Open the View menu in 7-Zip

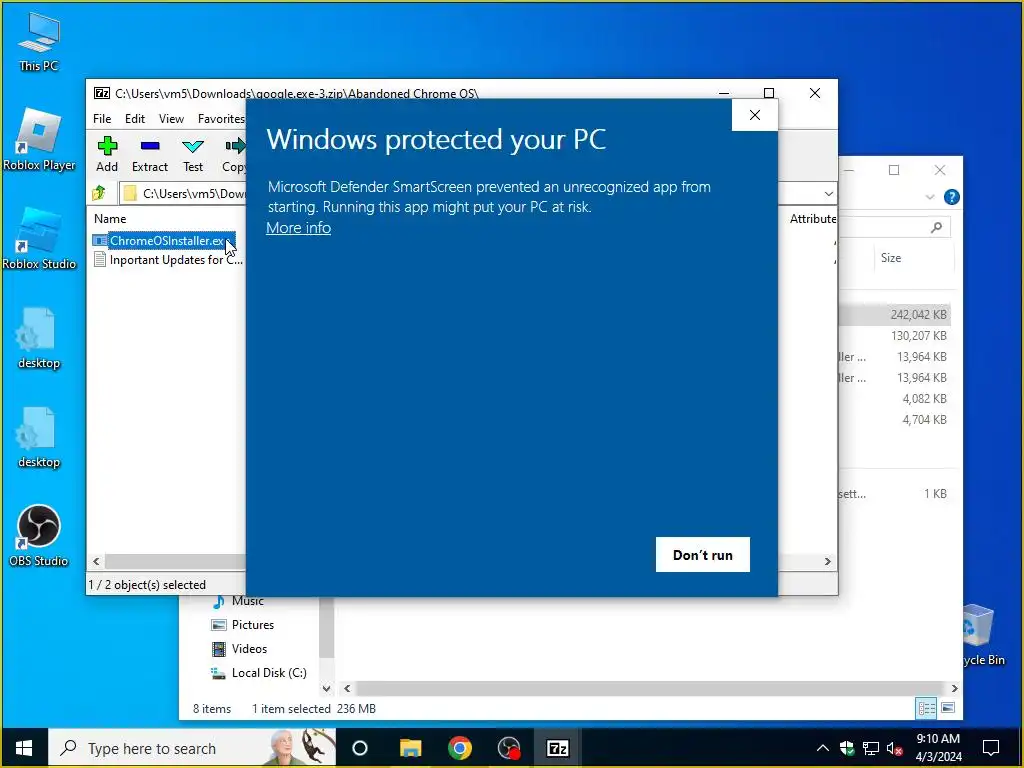[171, 119]
